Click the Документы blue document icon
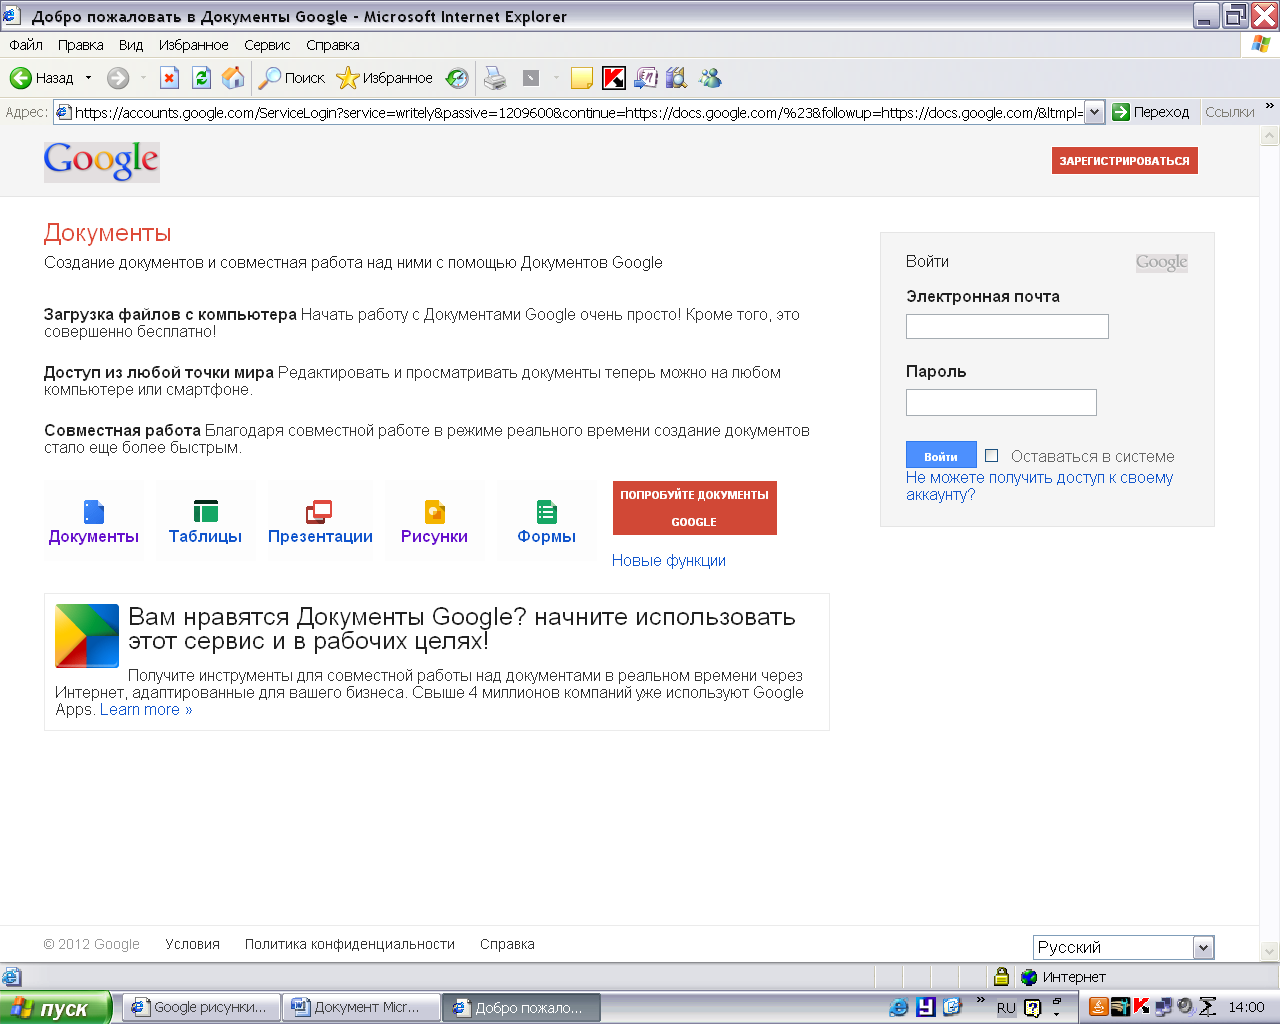This screenshot has height=1024, width=1280. click(94, 512)
